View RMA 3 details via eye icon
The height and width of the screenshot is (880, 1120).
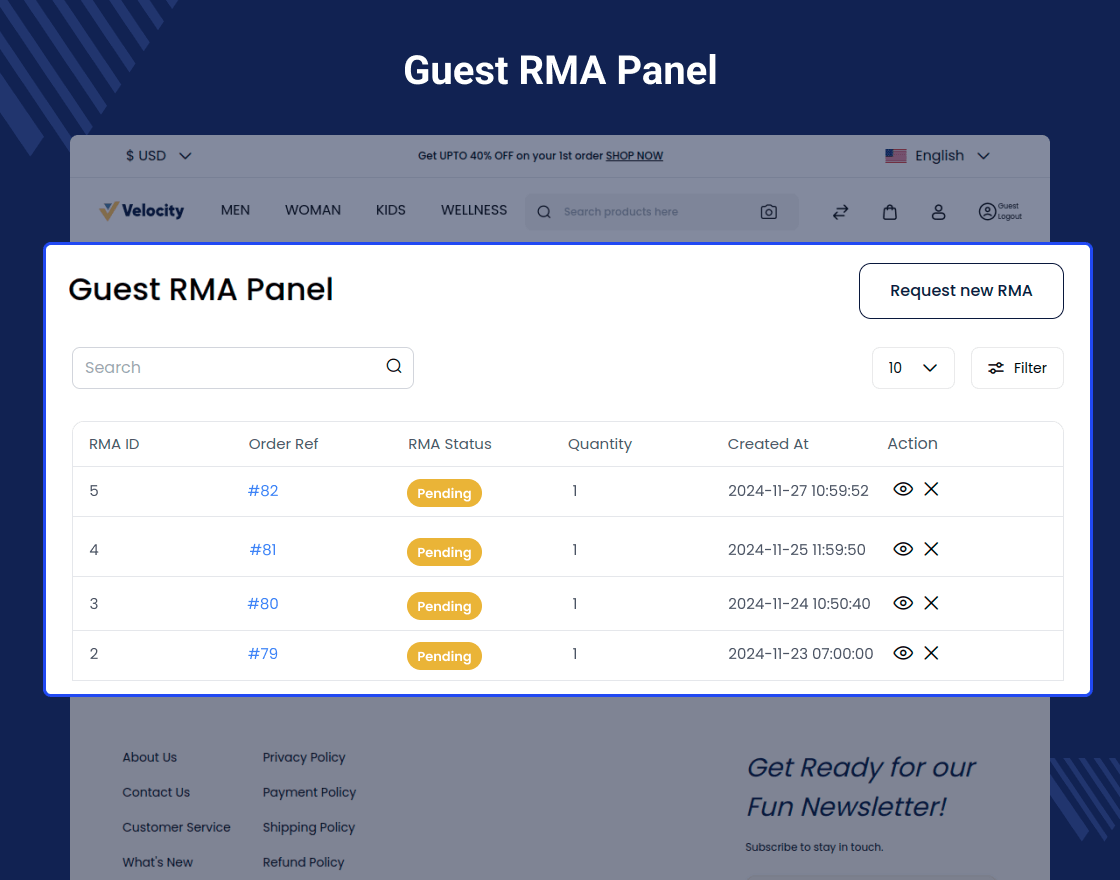click(x=903, y=603)
